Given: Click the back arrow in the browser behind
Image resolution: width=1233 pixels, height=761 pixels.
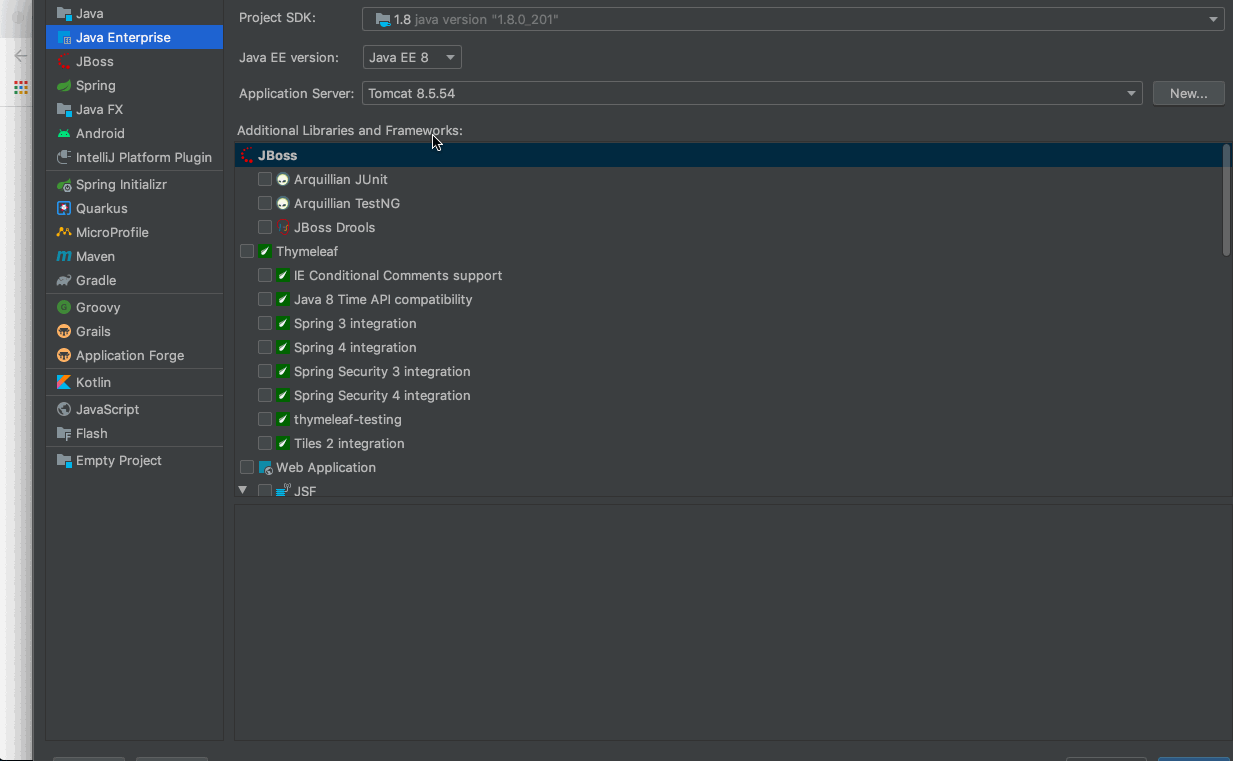Looking at the screenshot, I should pyautogui.click(x=20, y=56).
